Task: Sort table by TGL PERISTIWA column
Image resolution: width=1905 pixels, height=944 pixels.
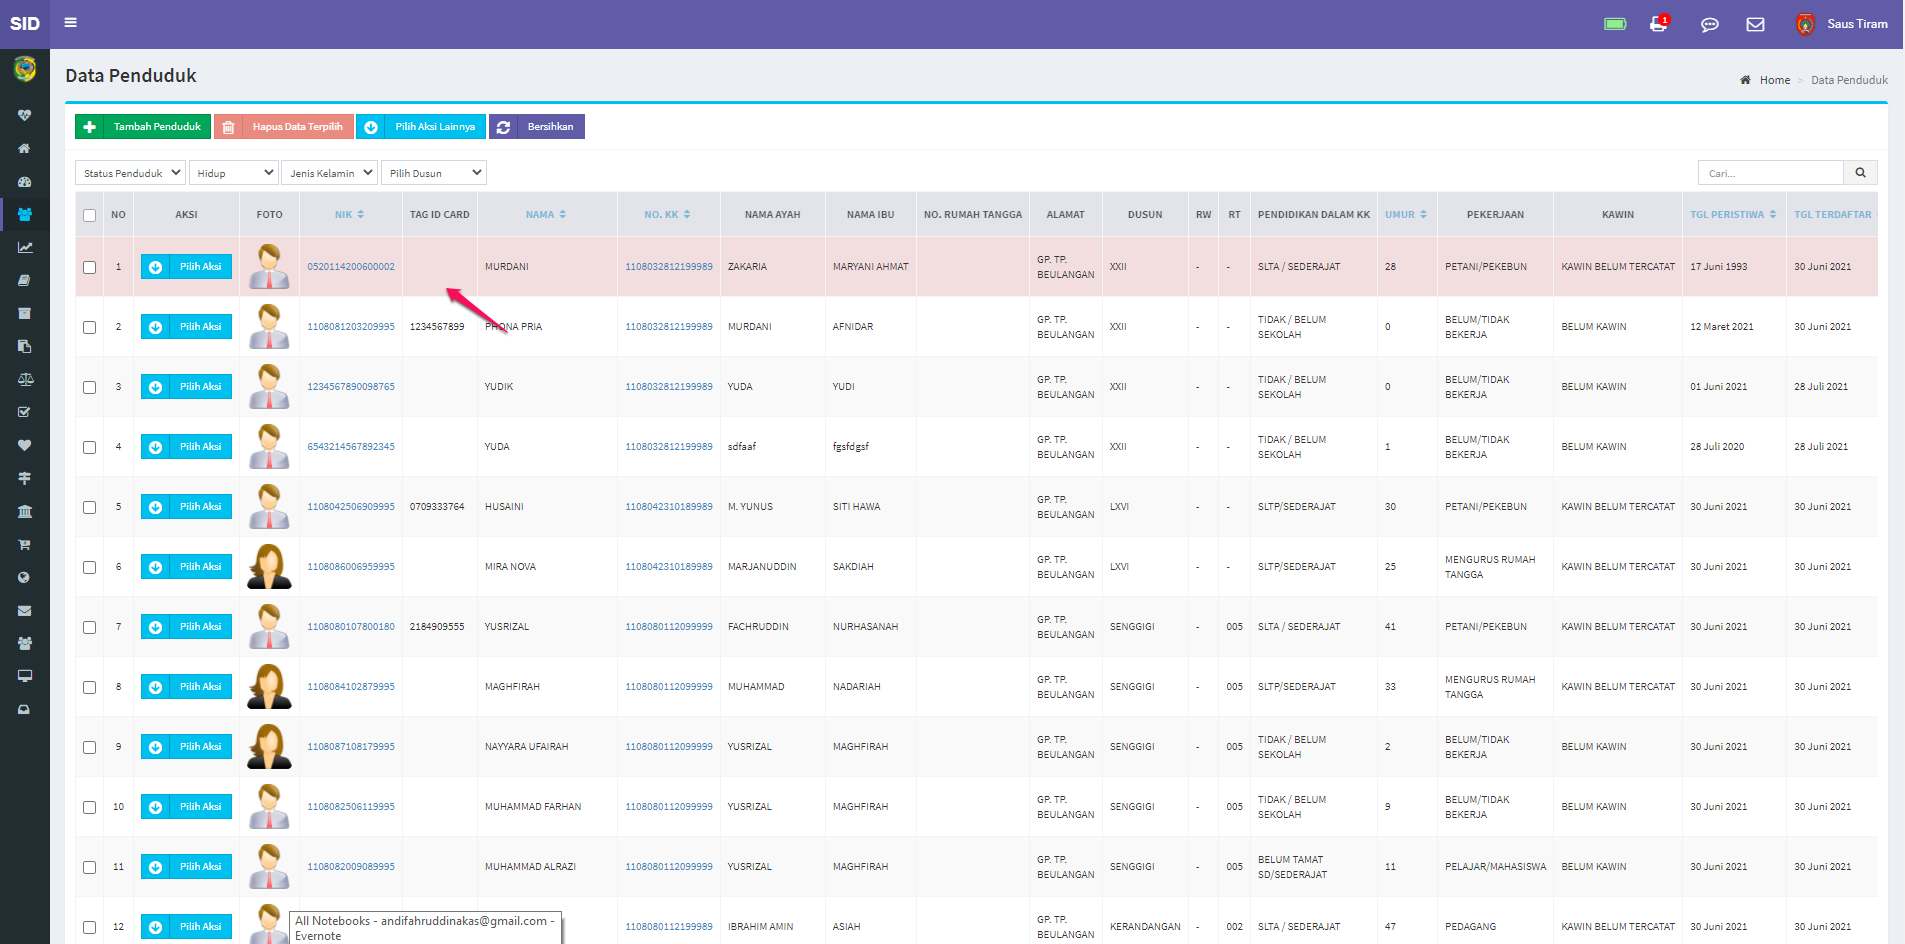Action: (x=1733, y=214)
